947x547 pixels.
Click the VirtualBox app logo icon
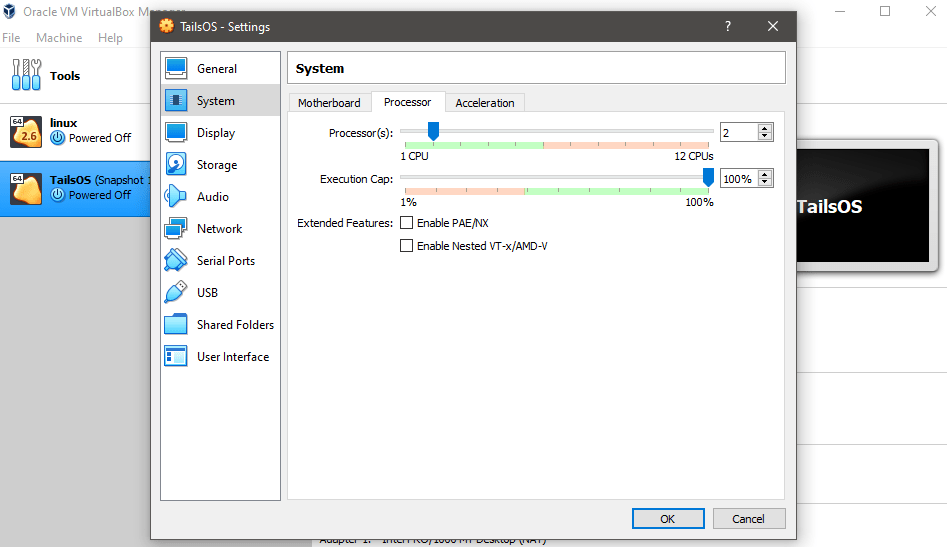click(x=10, y=11)
